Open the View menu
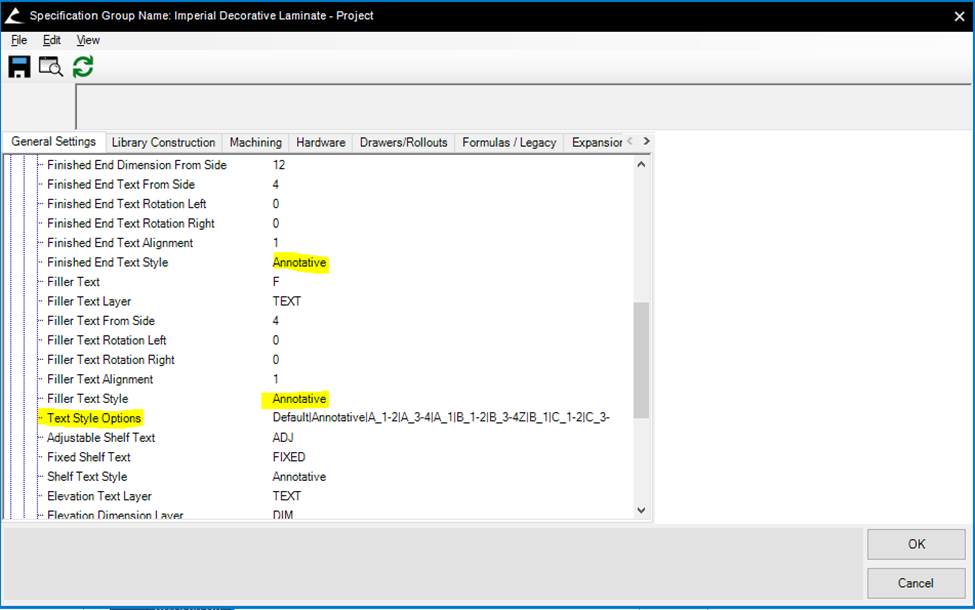The width and height of the screenshot is (975, 610). [x=88, y=40]
